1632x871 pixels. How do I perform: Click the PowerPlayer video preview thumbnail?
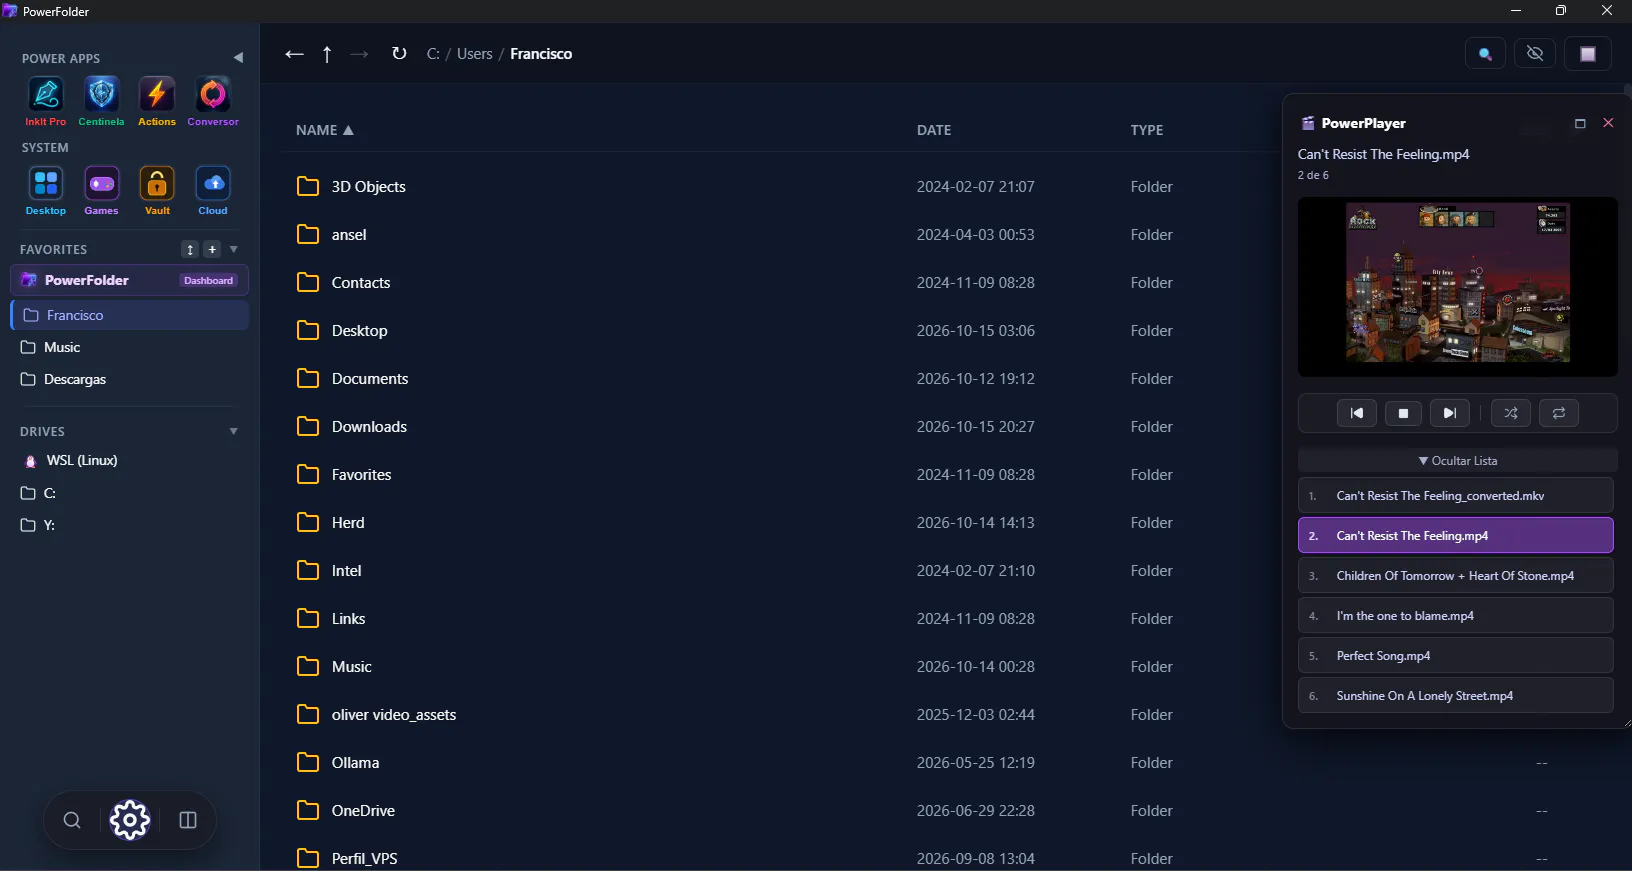[1457, 286]
